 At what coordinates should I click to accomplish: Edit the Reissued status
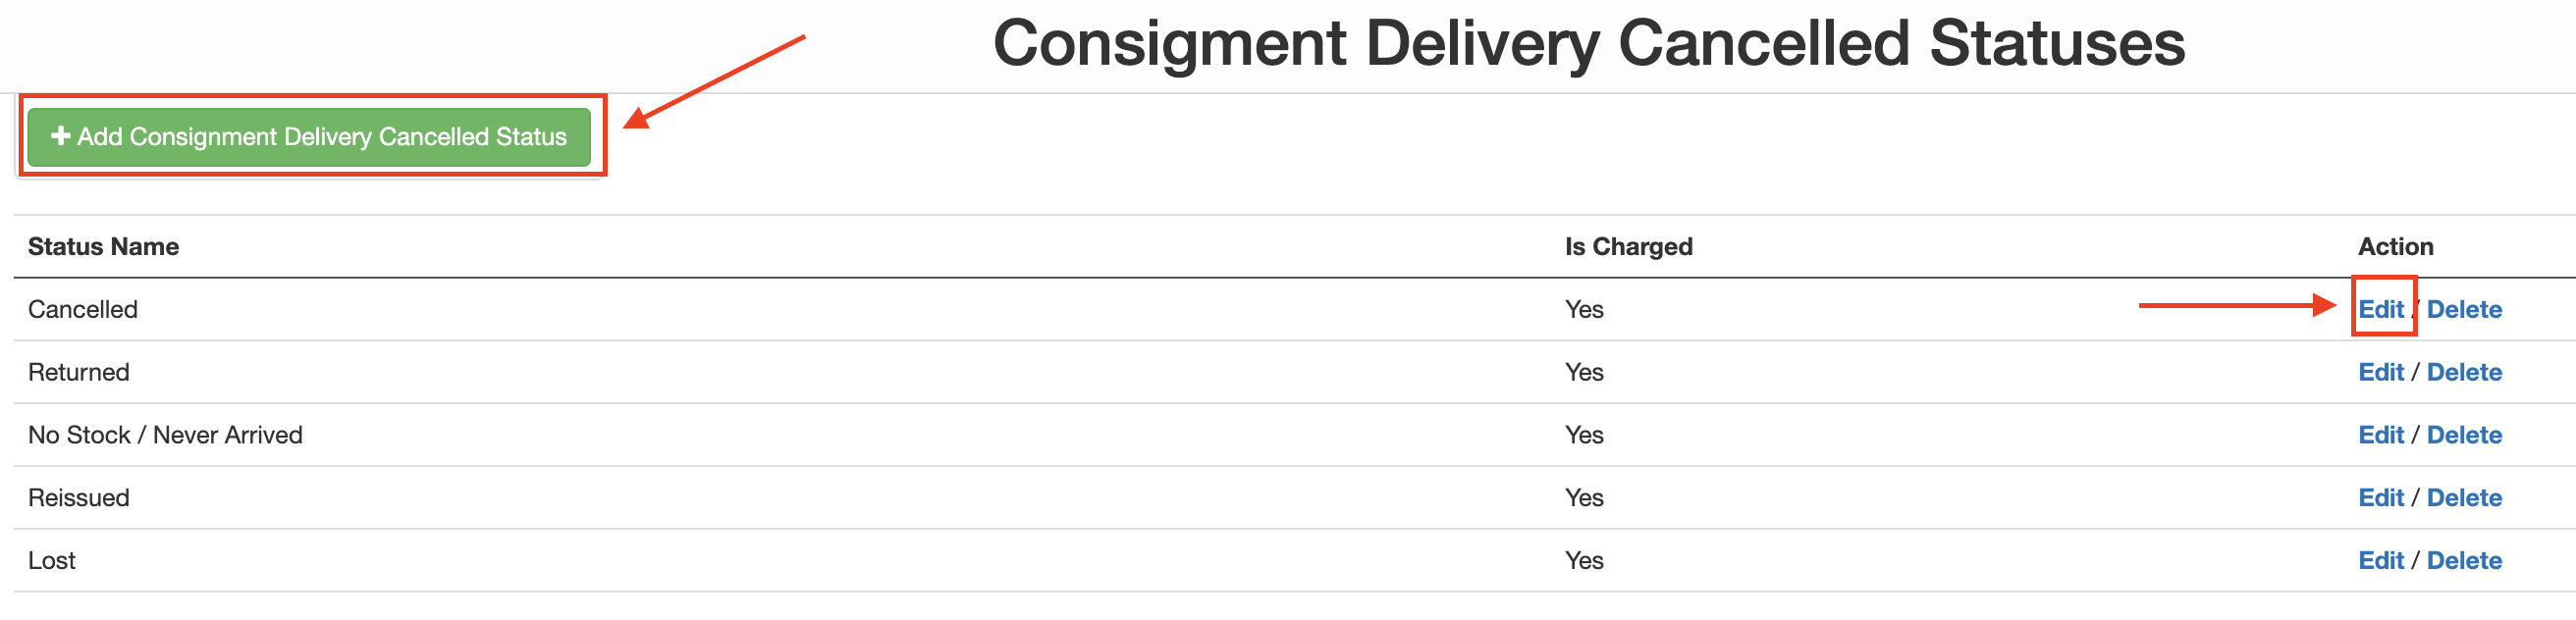tap(2383, 497)
